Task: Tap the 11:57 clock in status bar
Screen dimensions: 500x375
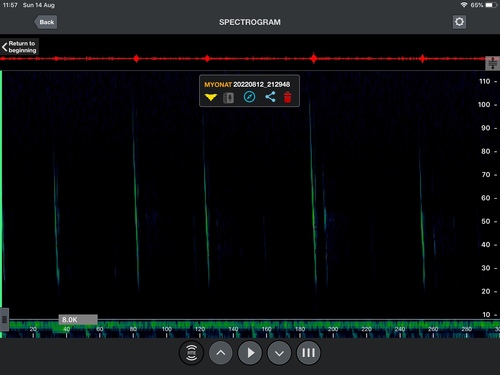Action: 10,5
